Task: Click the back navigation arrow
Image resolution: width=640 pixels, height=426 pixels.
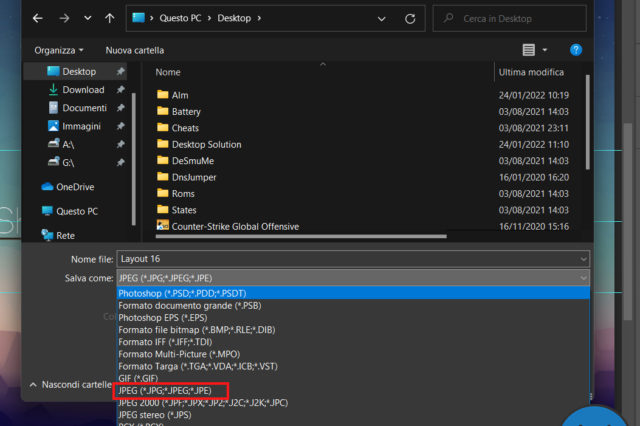Action: coord(37,18)
